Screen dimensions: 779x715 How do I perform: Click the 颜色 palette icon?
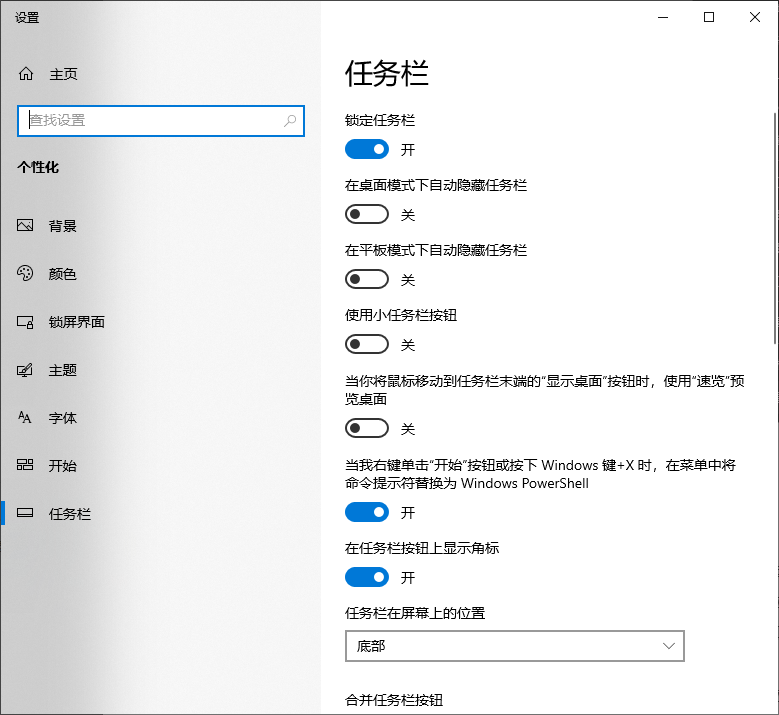point(25,273)
